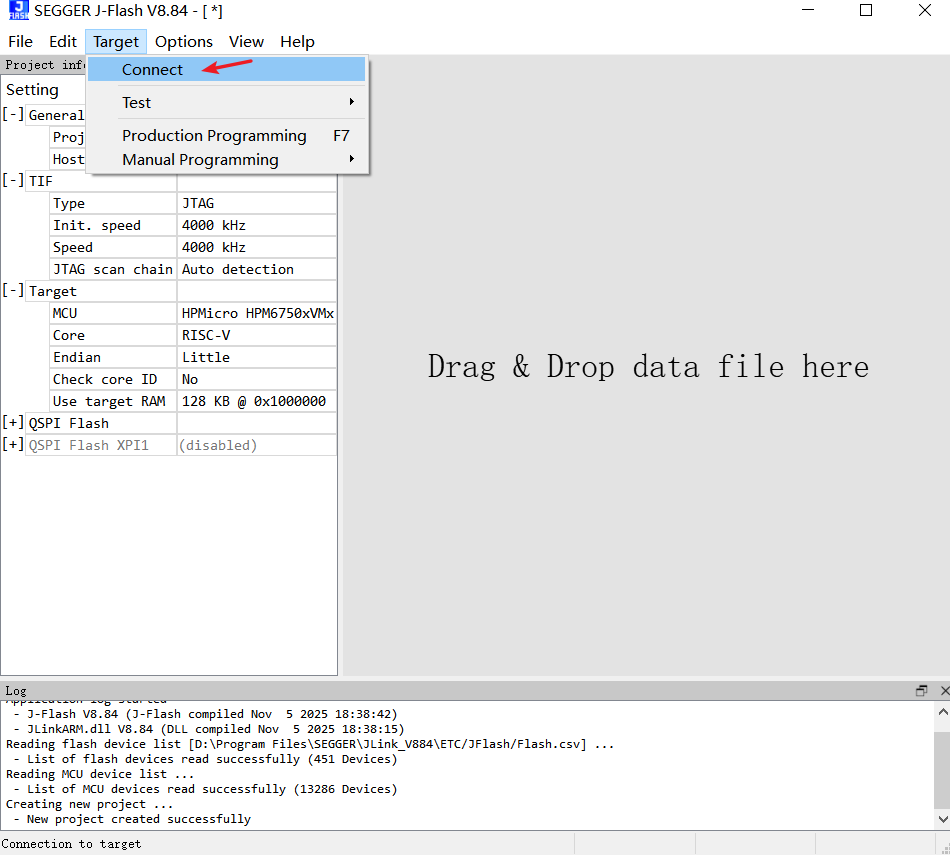950x855 pixels.
Task: Collapse the TIF settings group
Action: [13, 181]
